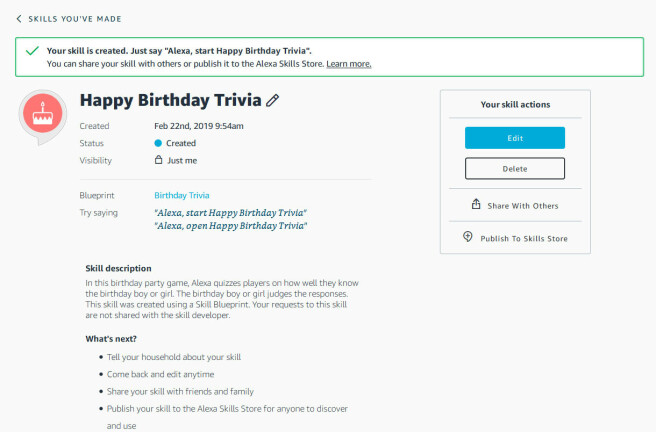Open the Edit skill button

[515, 138]
